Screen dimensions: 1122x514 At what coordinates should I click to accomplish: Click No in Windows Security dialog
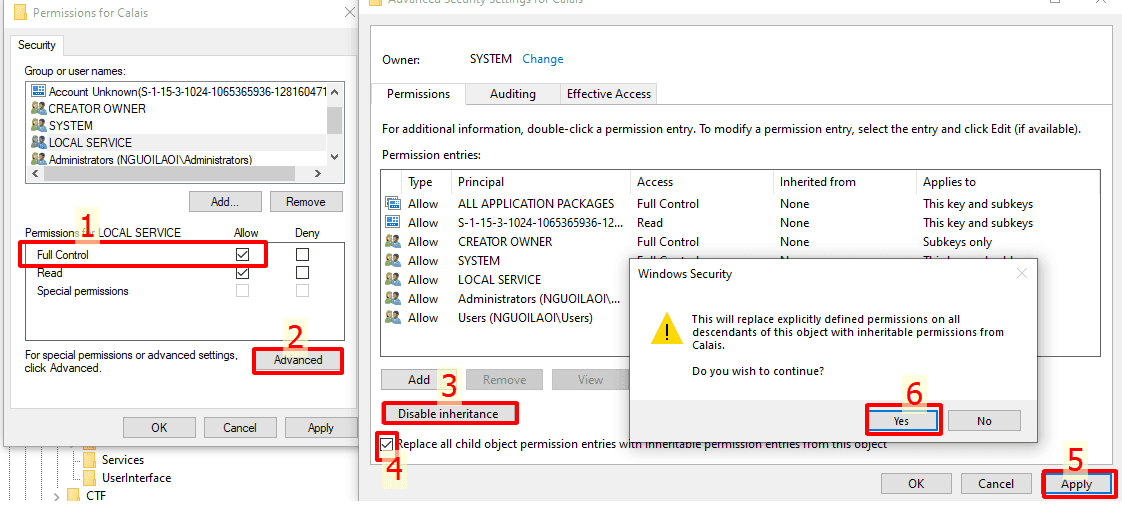click(985, 421)
